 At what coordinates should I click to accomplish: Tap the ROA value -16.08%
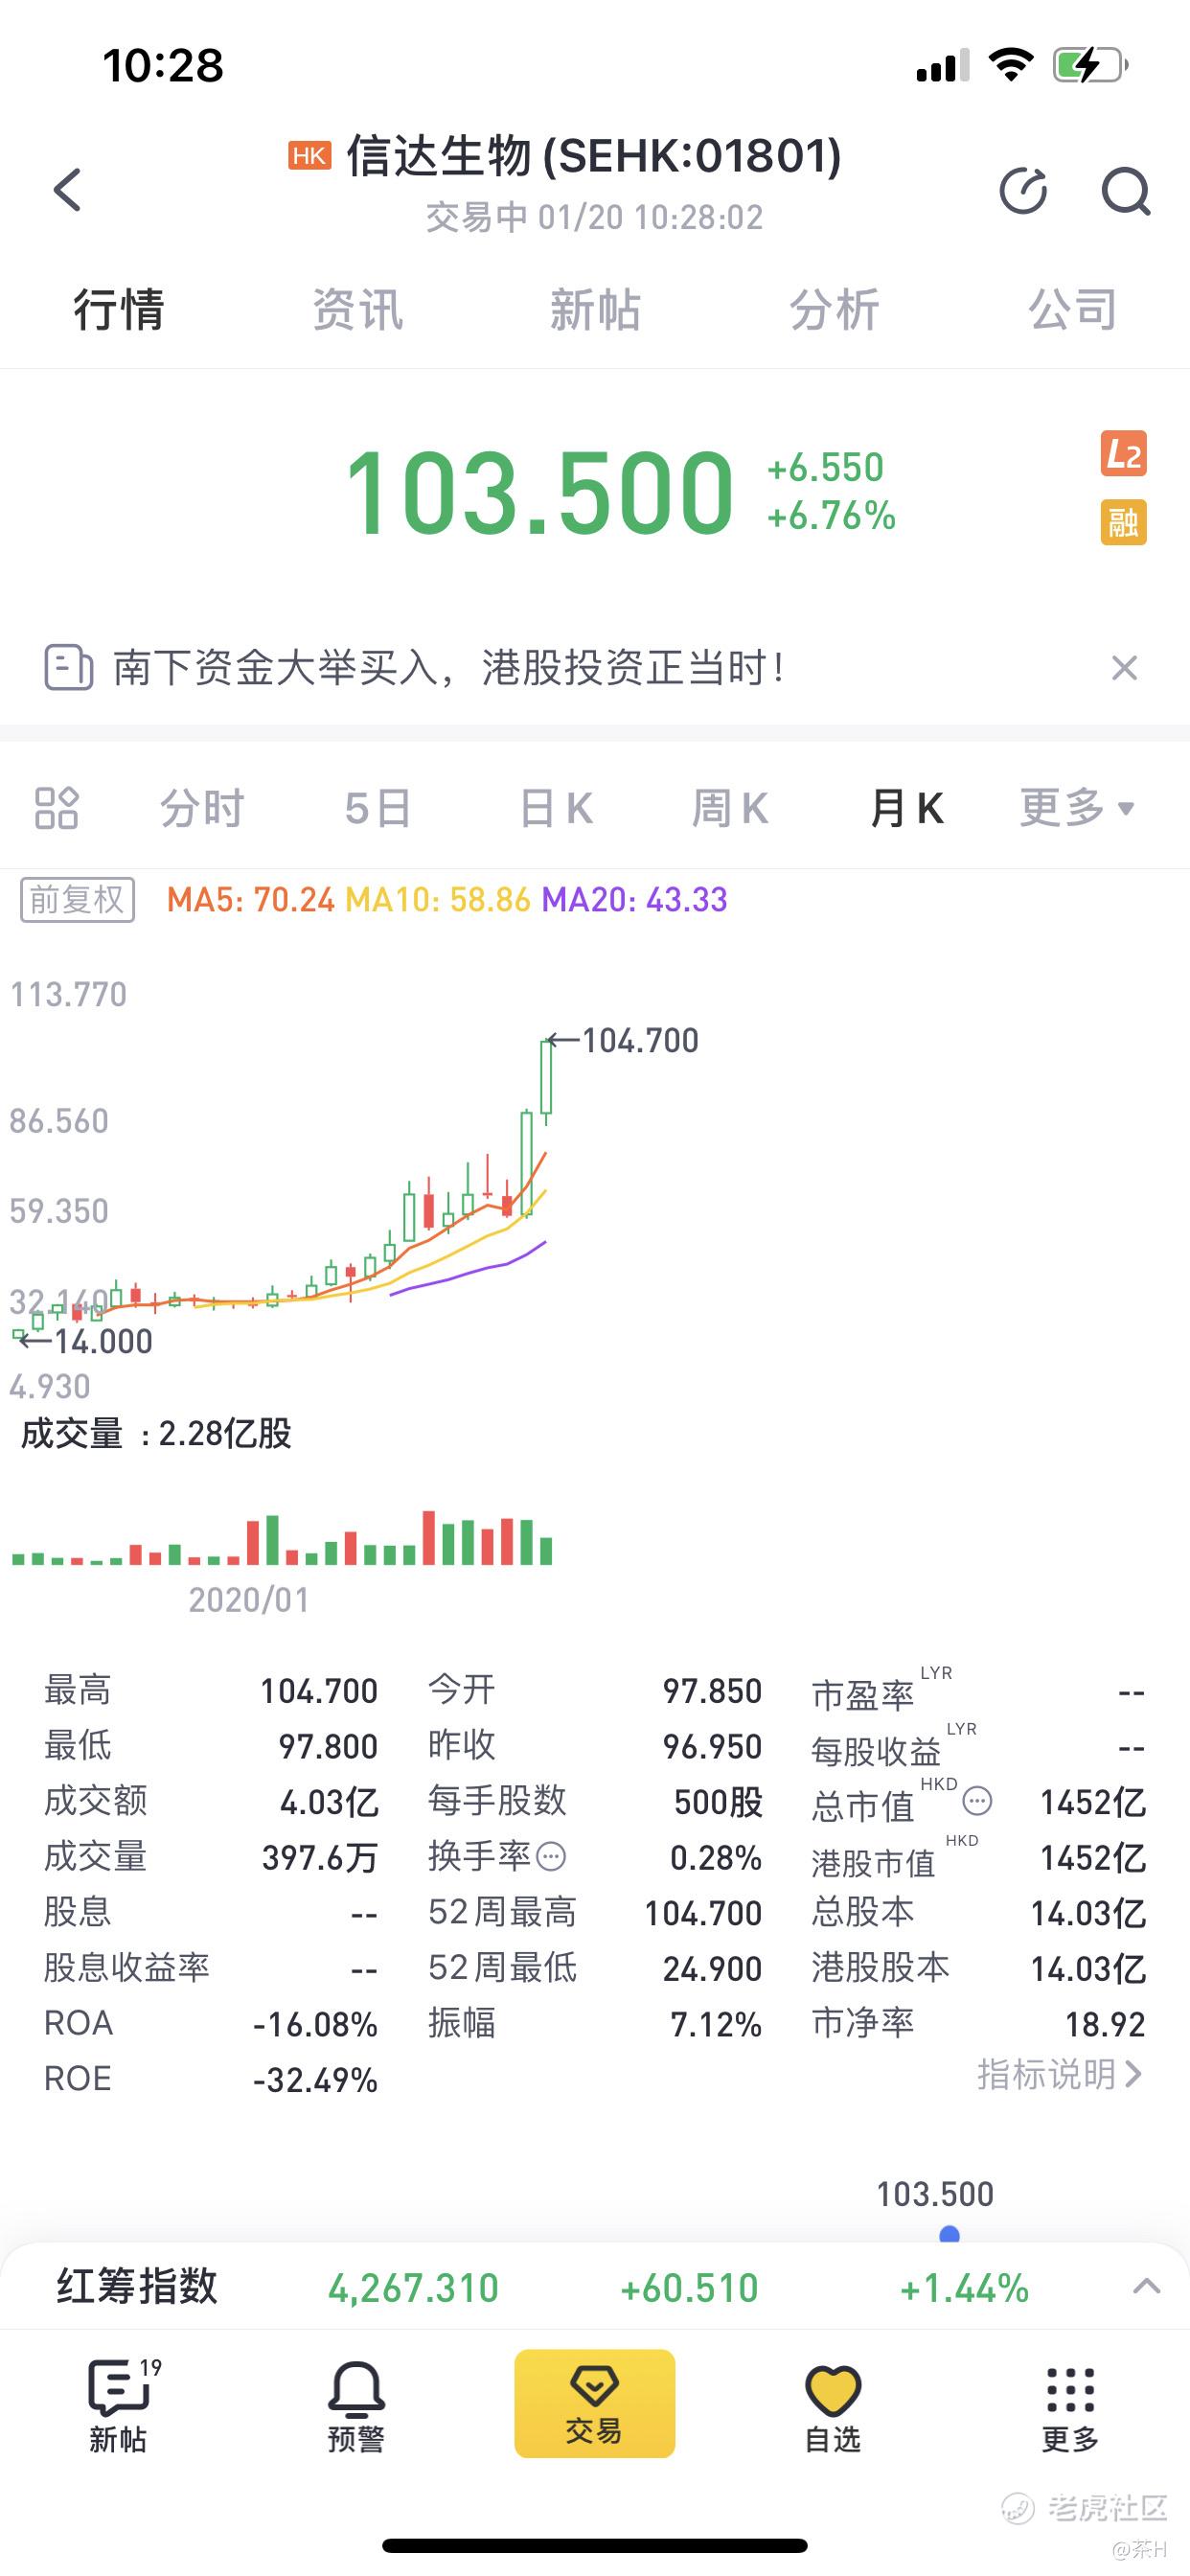pyautogui.click(x=315, y=2025)
